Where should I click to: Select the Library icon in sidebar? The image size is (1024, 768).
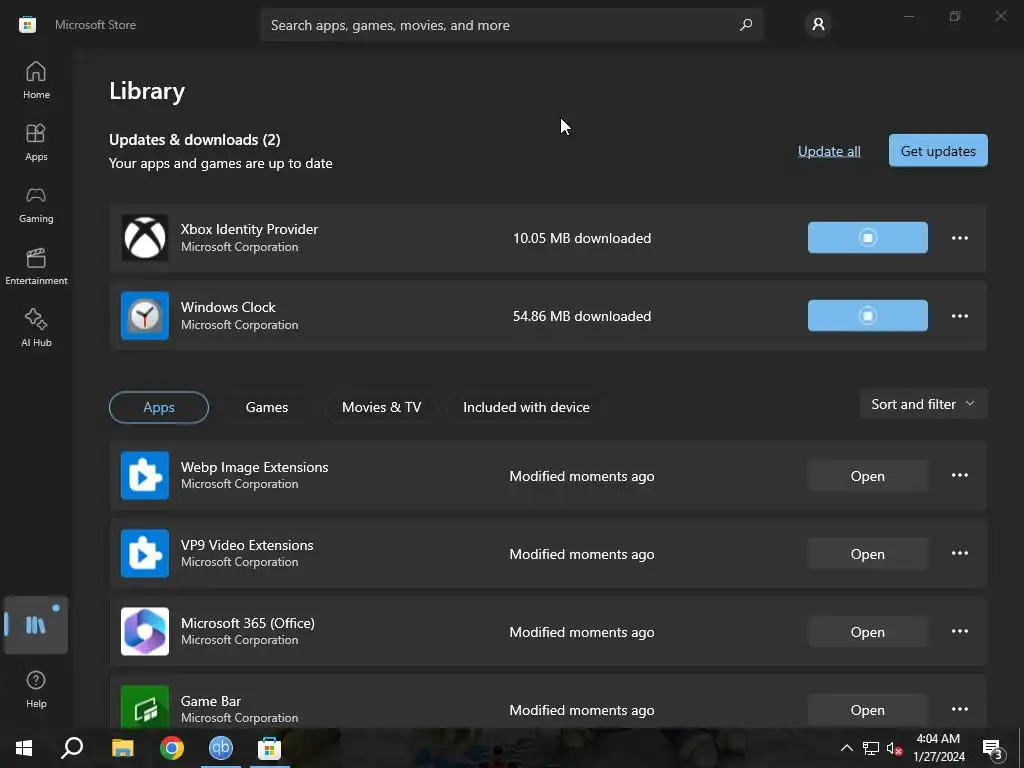(36, 625)
